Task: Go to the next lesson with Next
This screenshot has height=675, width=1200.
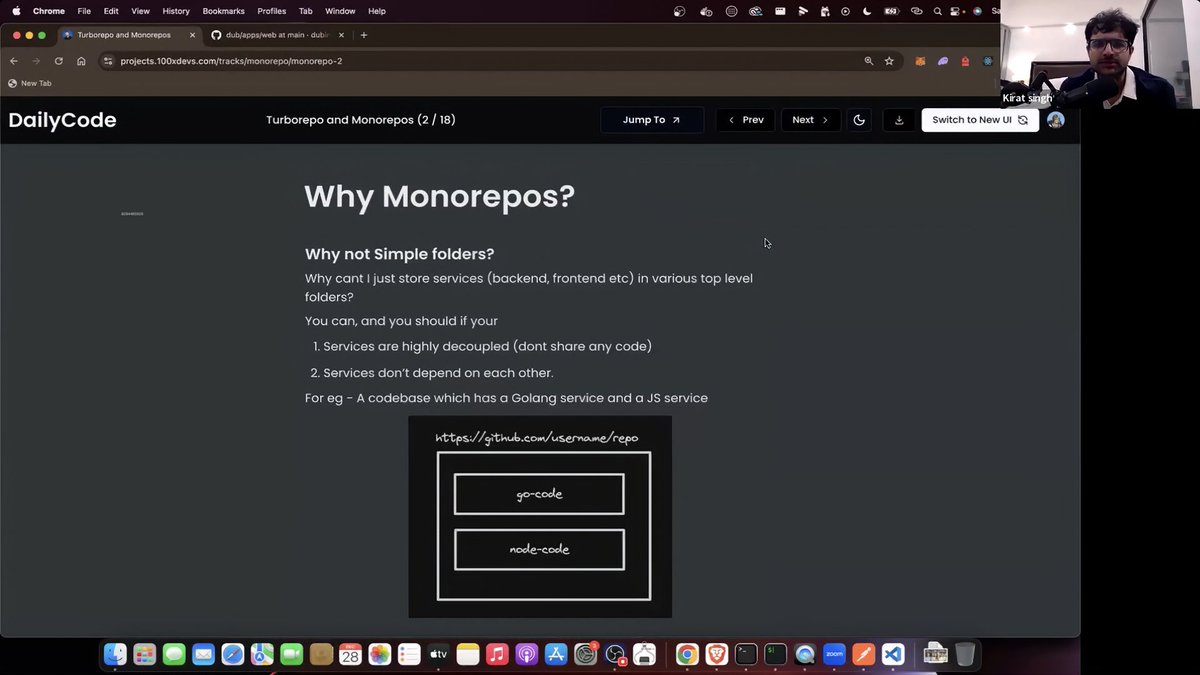Action: pyautogui.click(x=810, y=119)
